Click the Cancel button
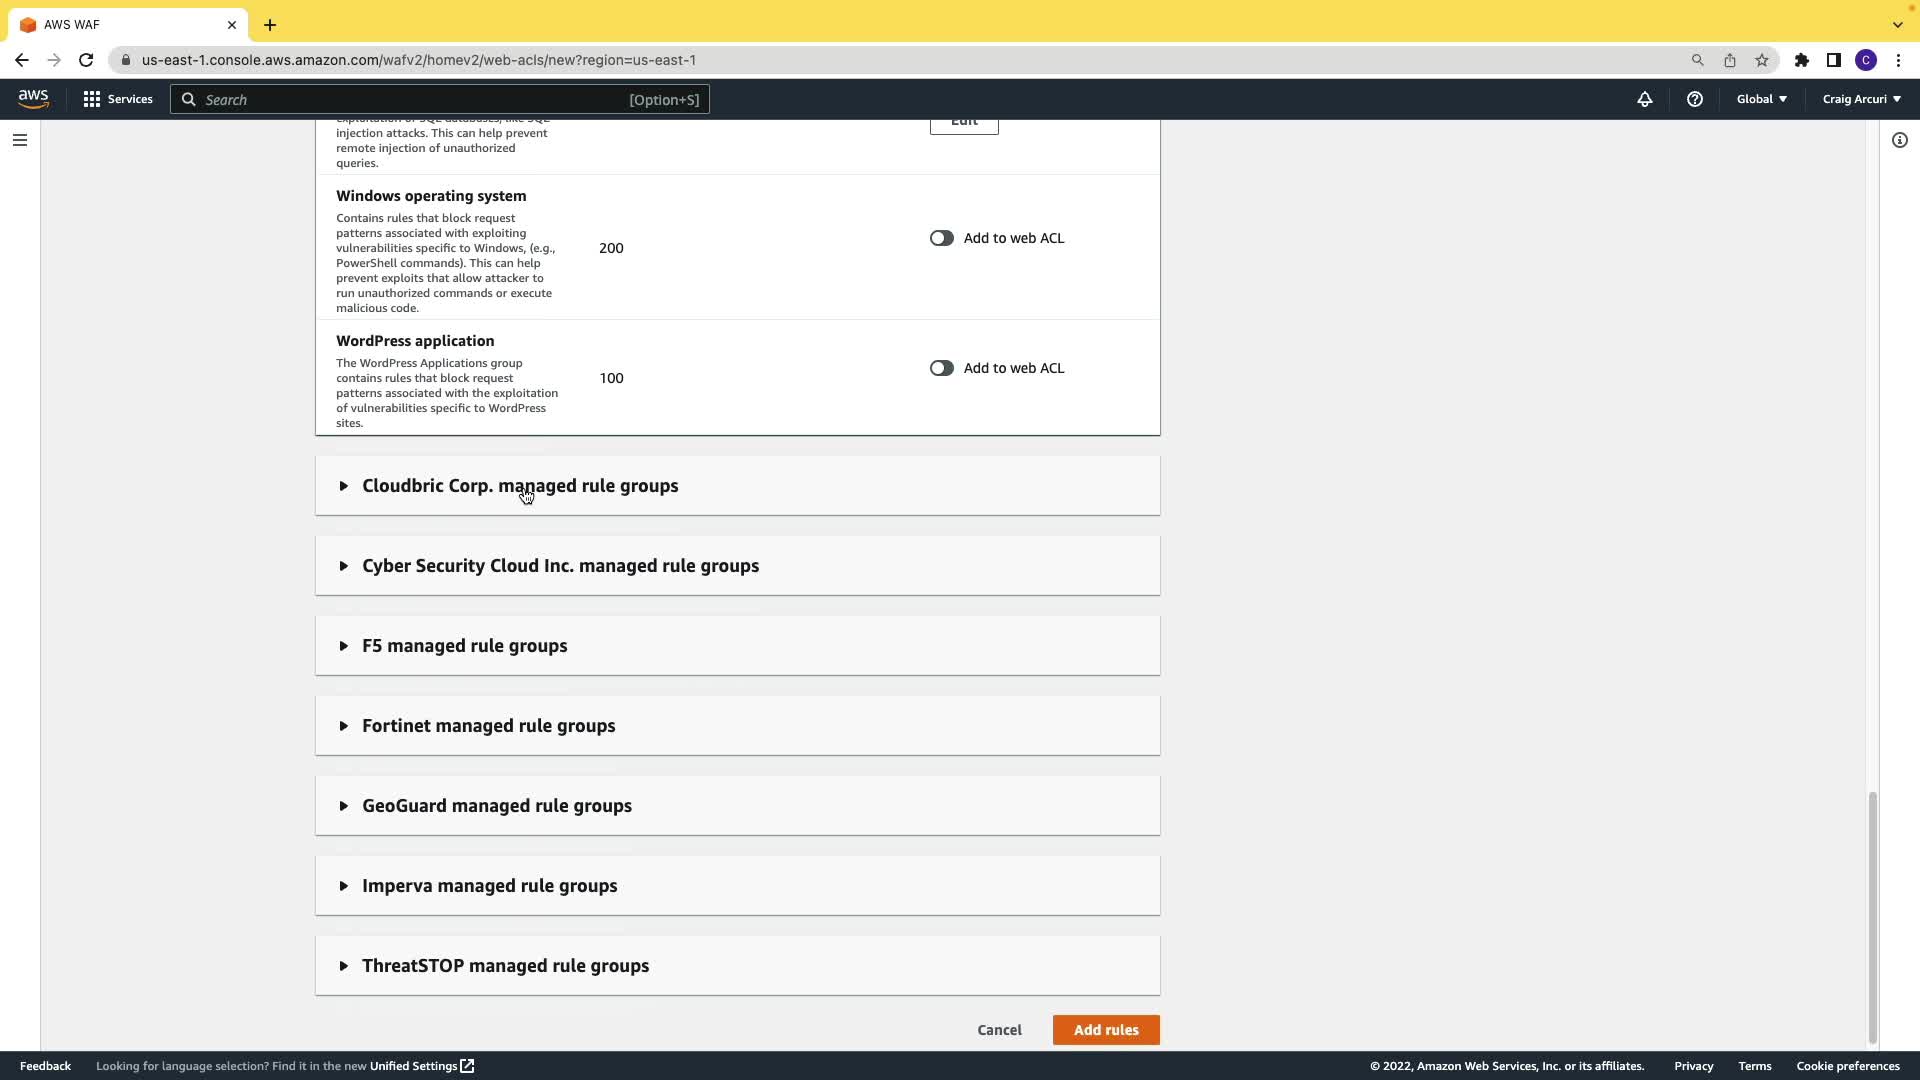Screen dimensions: 1920x1080 coord(999,1030)
